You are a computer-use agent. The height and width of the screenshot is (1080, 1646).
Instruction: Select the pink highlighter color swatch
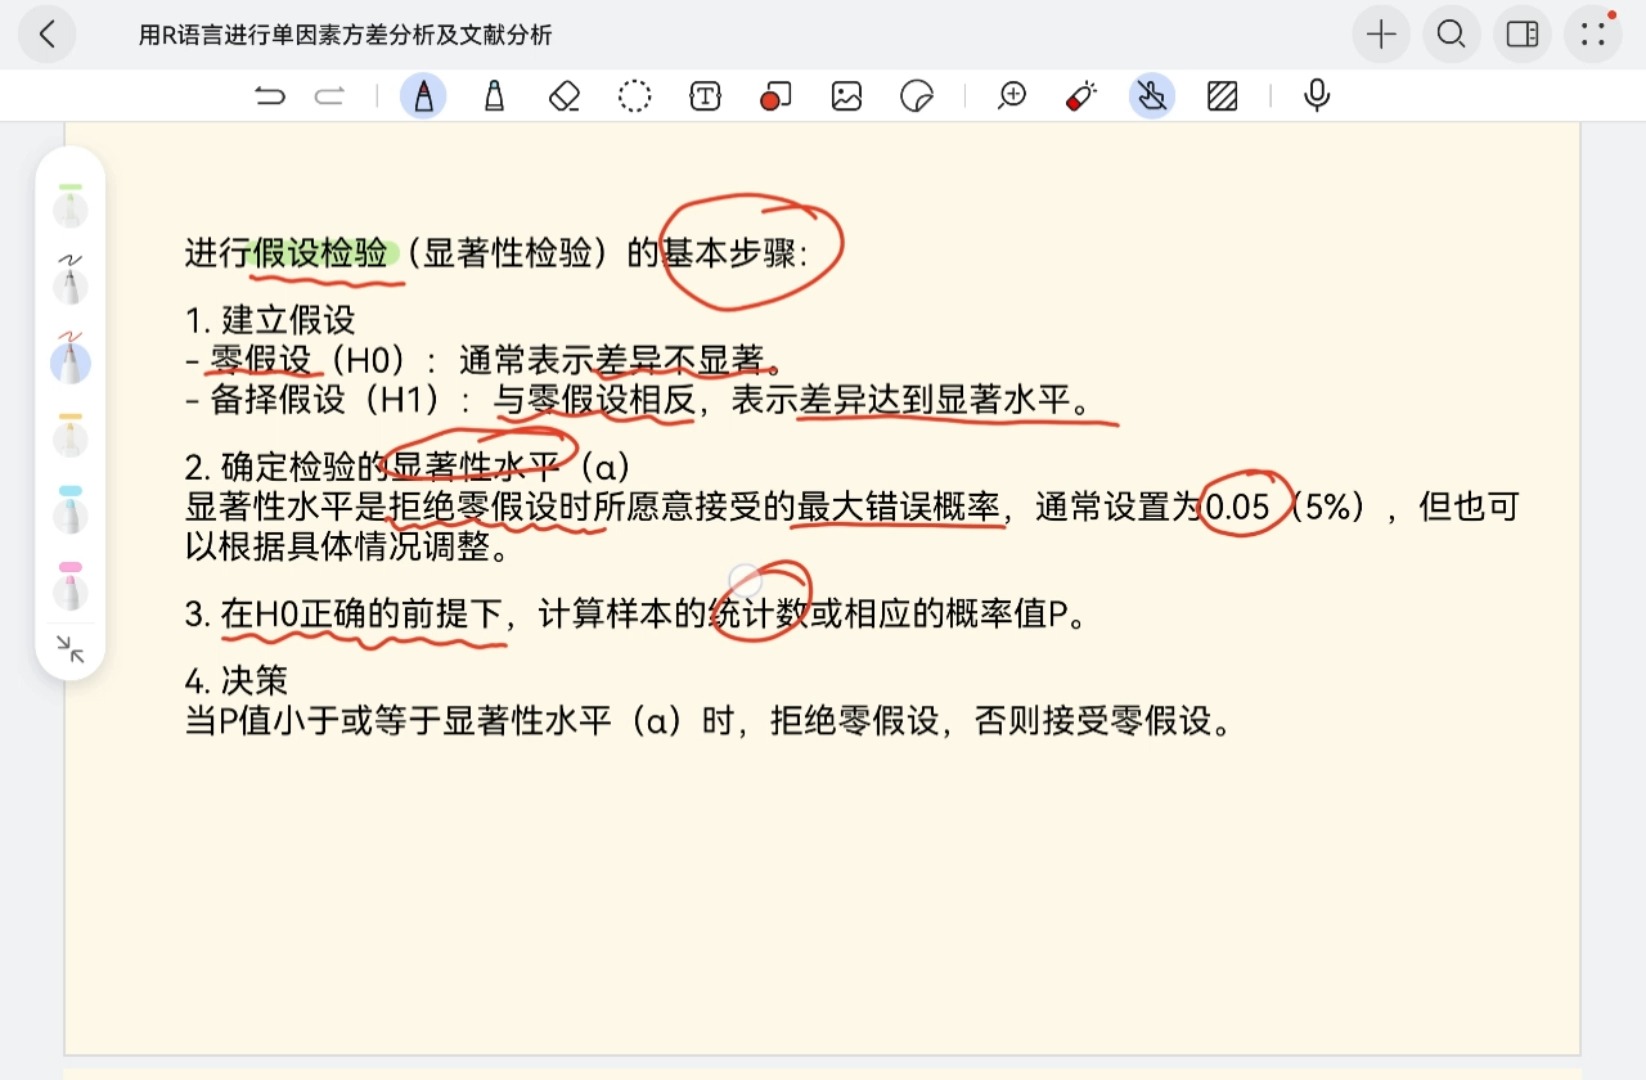click(70, 590)
